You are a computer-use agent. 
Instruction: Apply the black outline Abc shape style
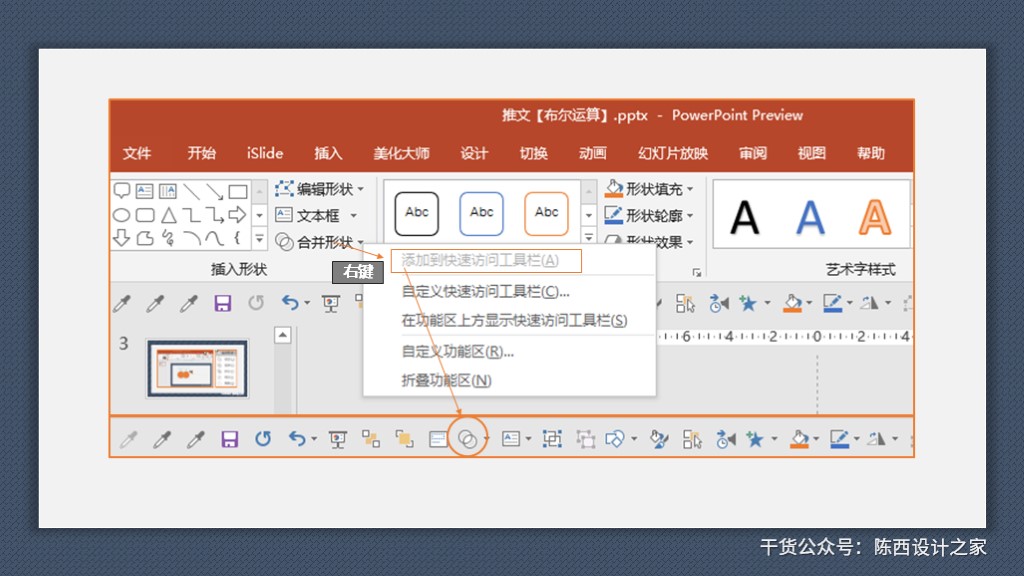pos(417,214)
